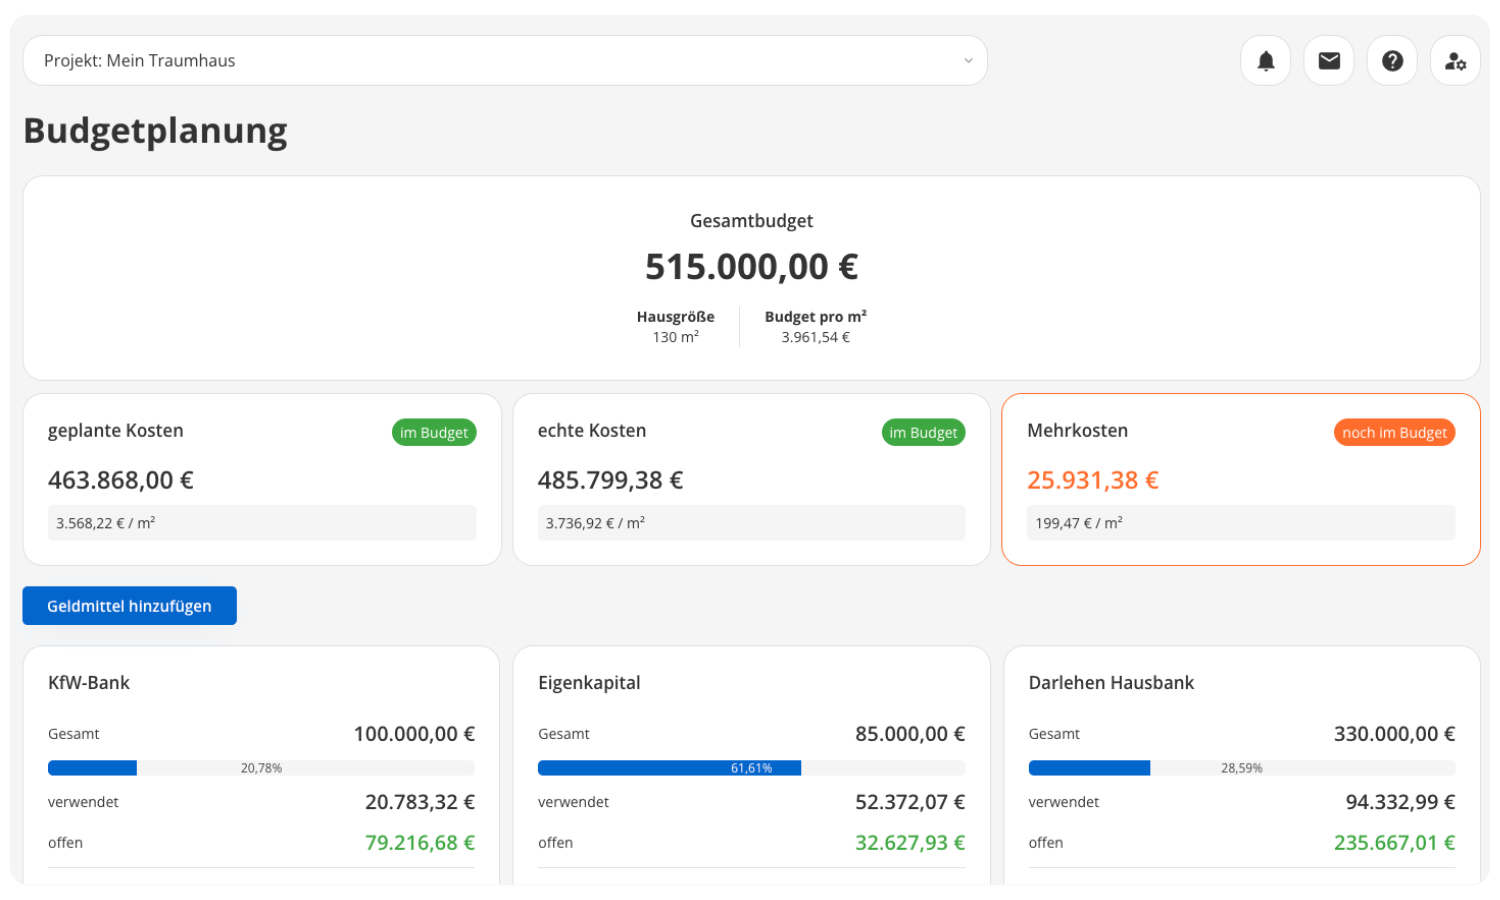Select the Darlehen Hausbank card title

click(x=1111, y=683)
